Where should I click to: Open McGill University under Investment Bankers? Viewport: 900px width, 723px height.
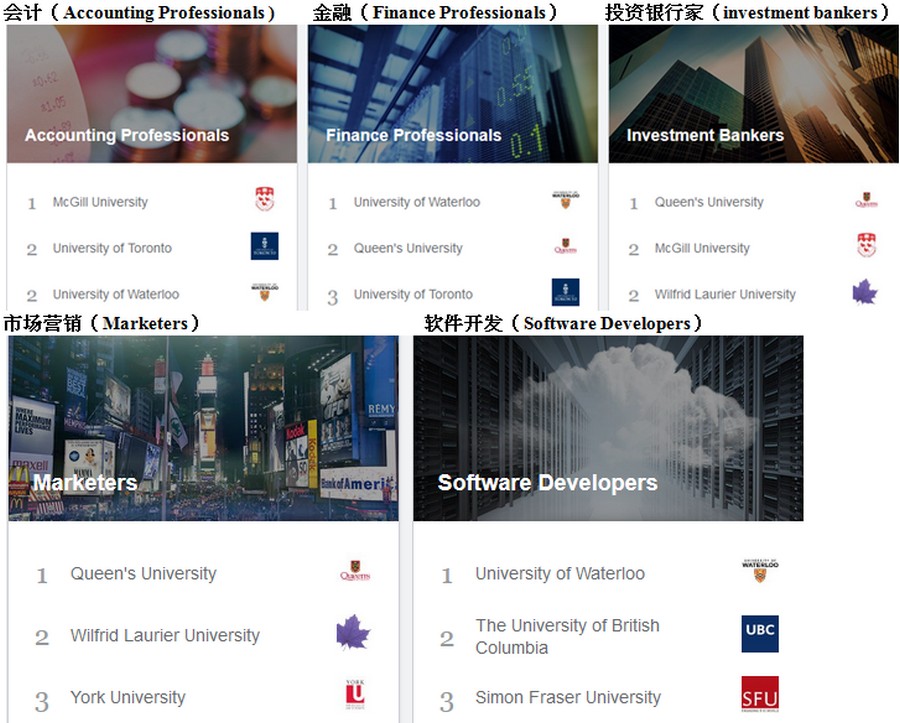click(702, 248)
